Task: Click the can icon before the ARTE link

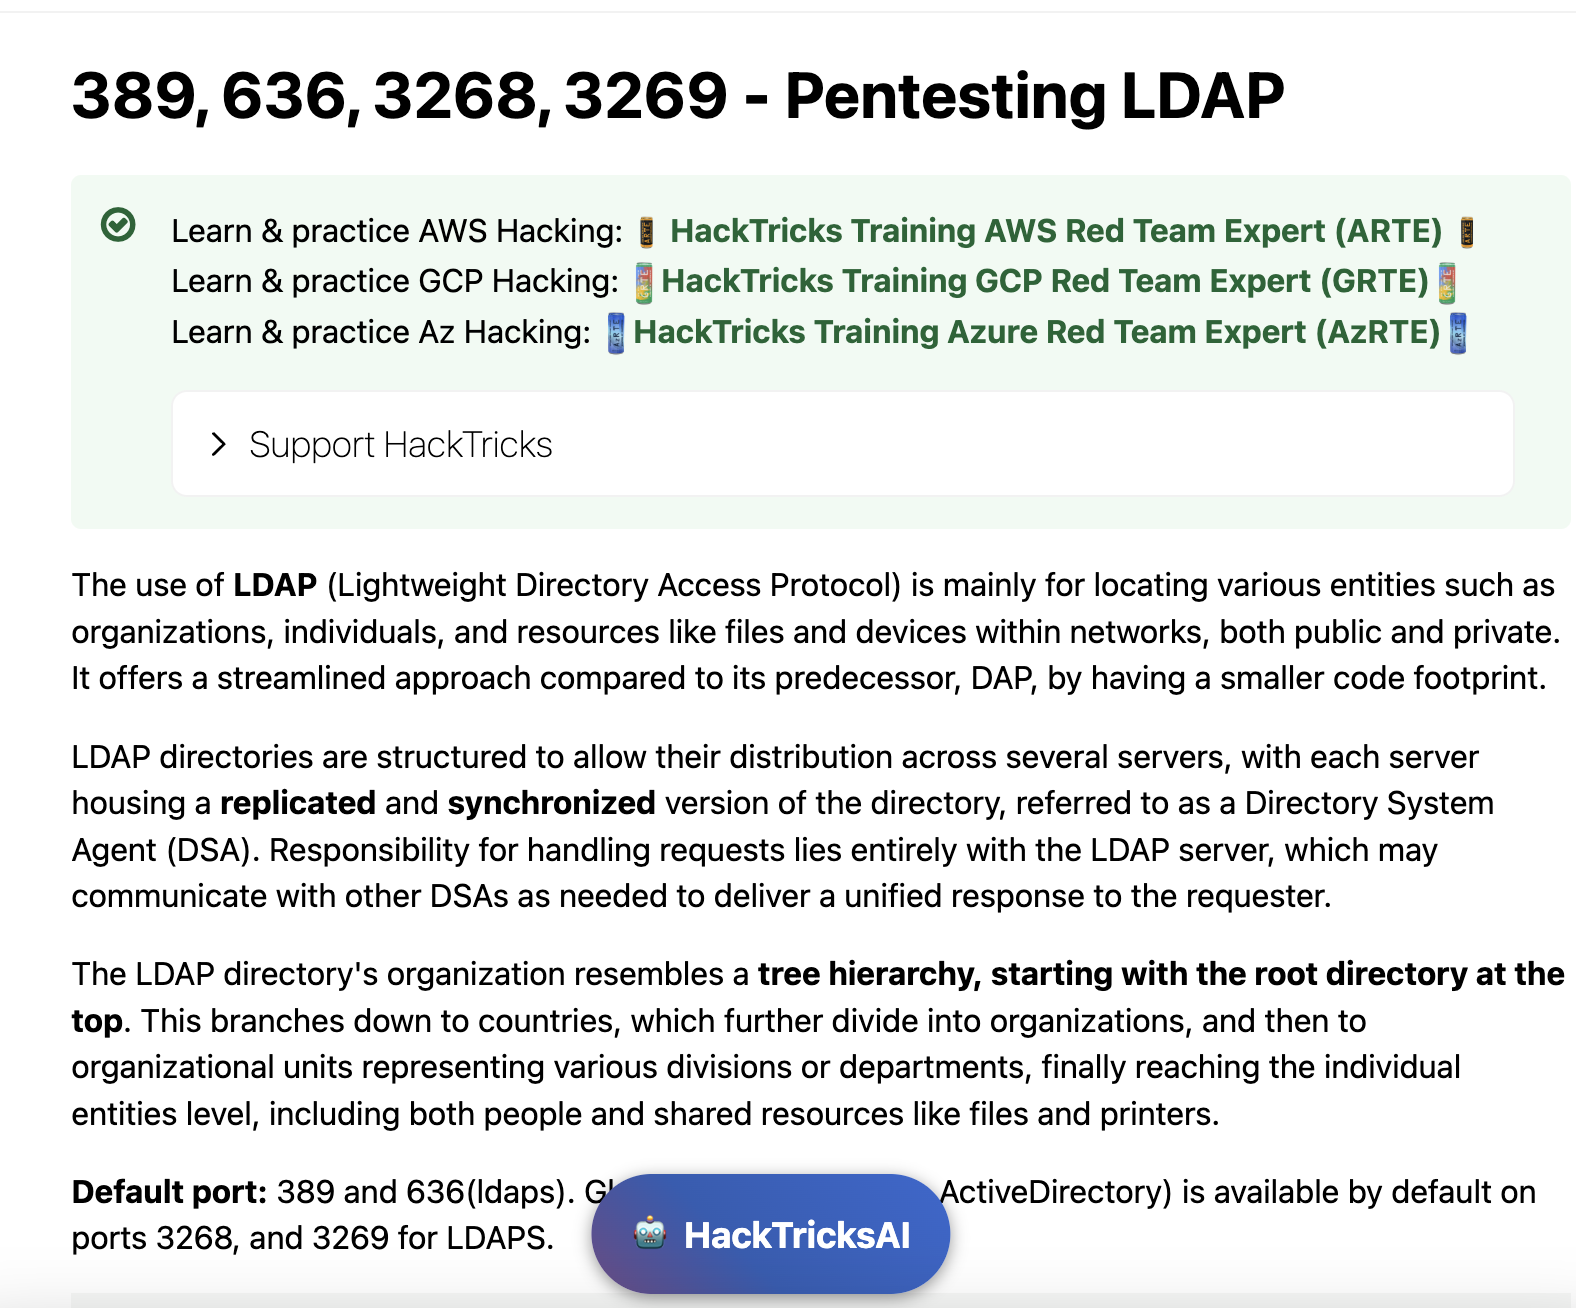Action: pos(647,232)
